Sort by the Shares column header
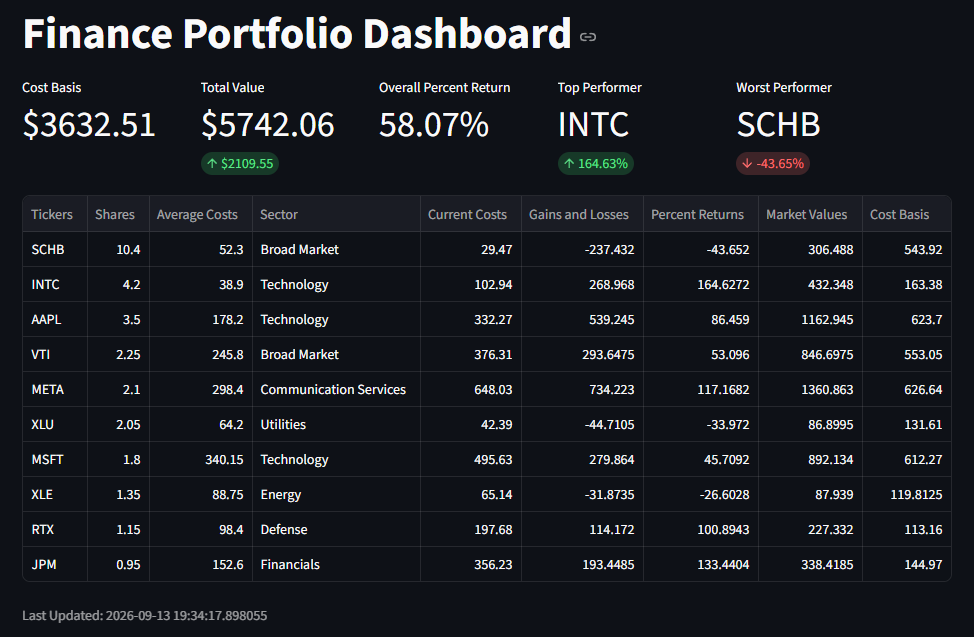 point(118,214)
